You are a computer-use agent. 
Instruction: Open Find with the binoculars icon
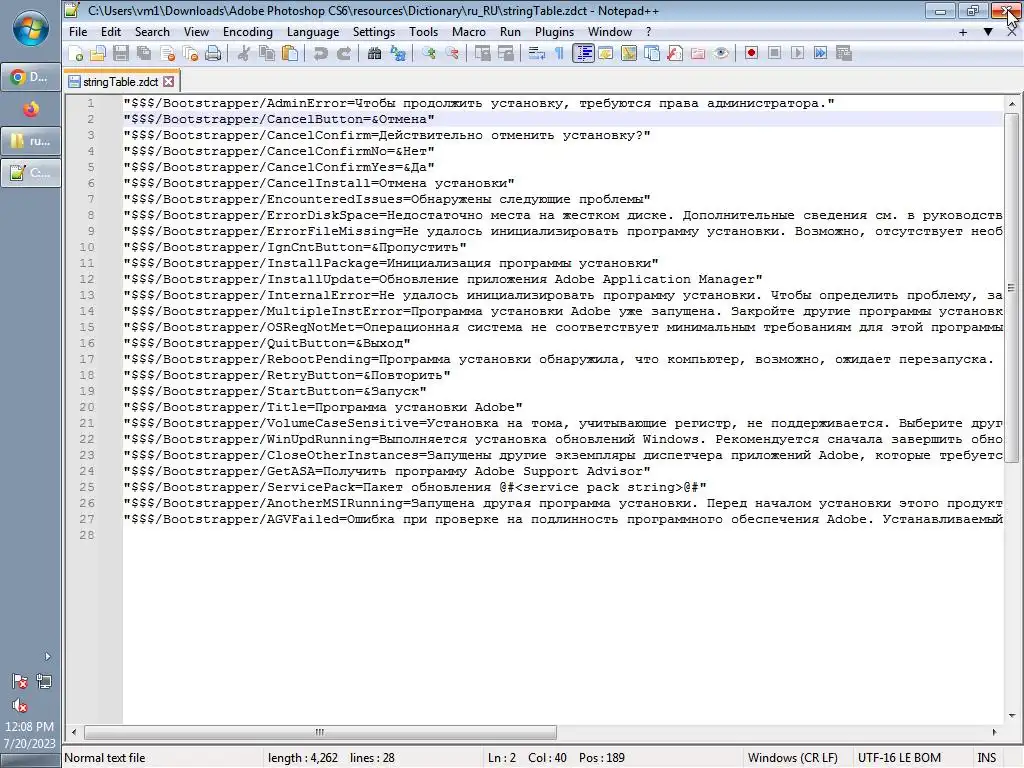coord(374,54)
